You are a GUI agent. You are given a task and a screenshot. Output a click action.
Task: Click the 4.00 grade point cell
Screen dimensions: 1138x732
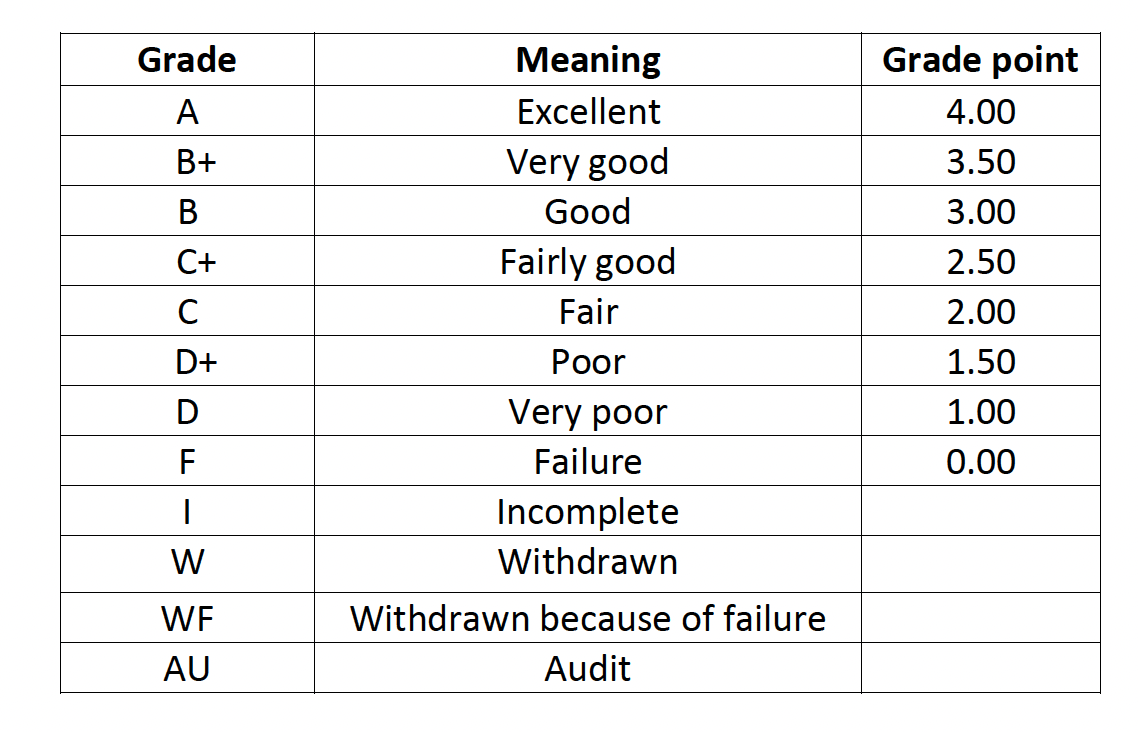pos(980,111)
